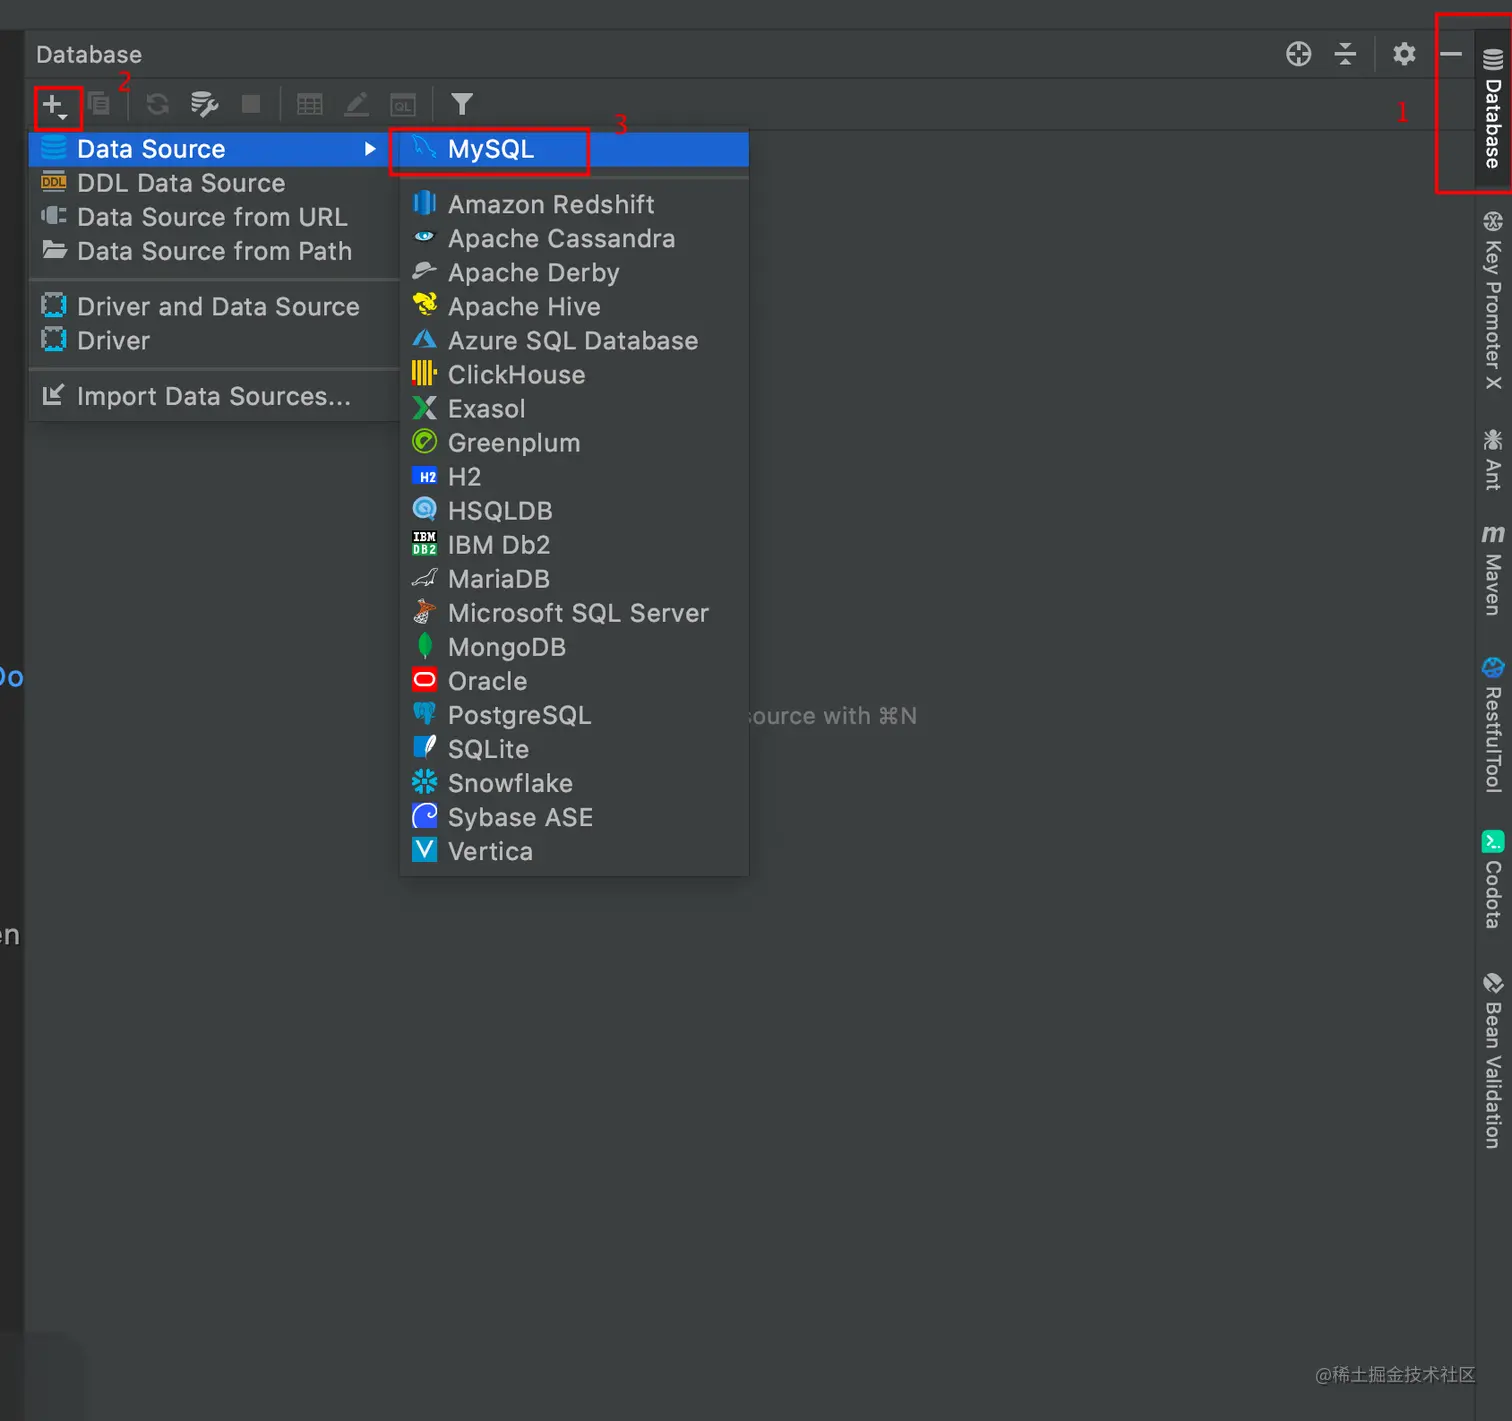1512x1421 pixels.
Task: Select Apache Derby data source
Action: pyautogui.click(x=574, y=272)
